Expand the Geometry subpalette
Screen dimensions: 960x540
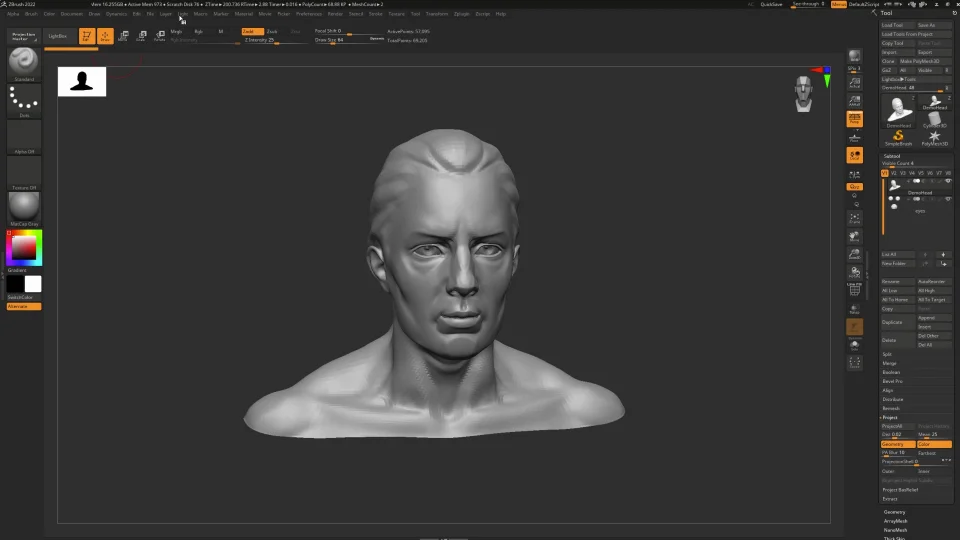[894, 512]
